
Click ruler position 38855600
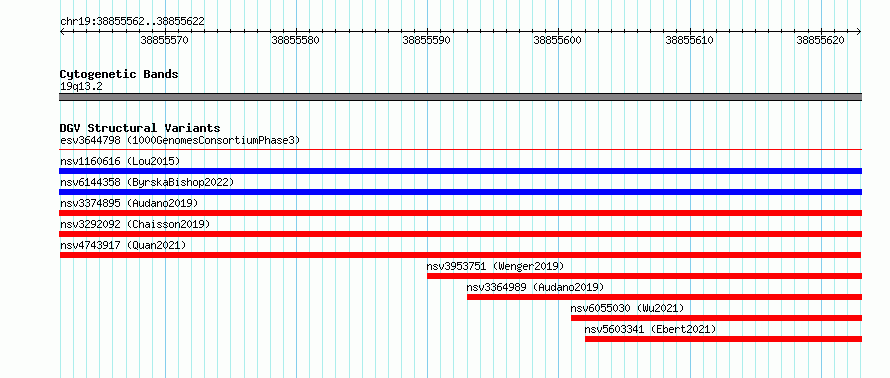(x=558, y=40)
